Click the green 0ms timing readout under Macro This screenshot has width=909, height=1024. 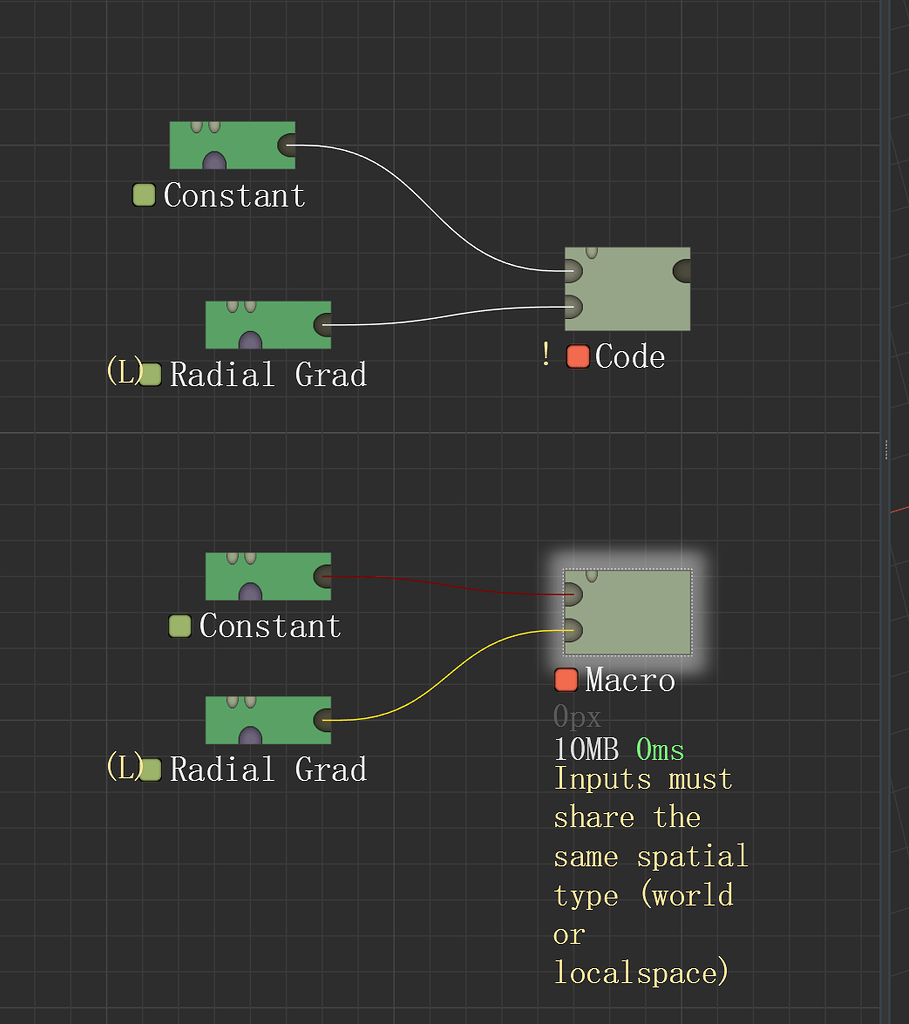point(662,749)
